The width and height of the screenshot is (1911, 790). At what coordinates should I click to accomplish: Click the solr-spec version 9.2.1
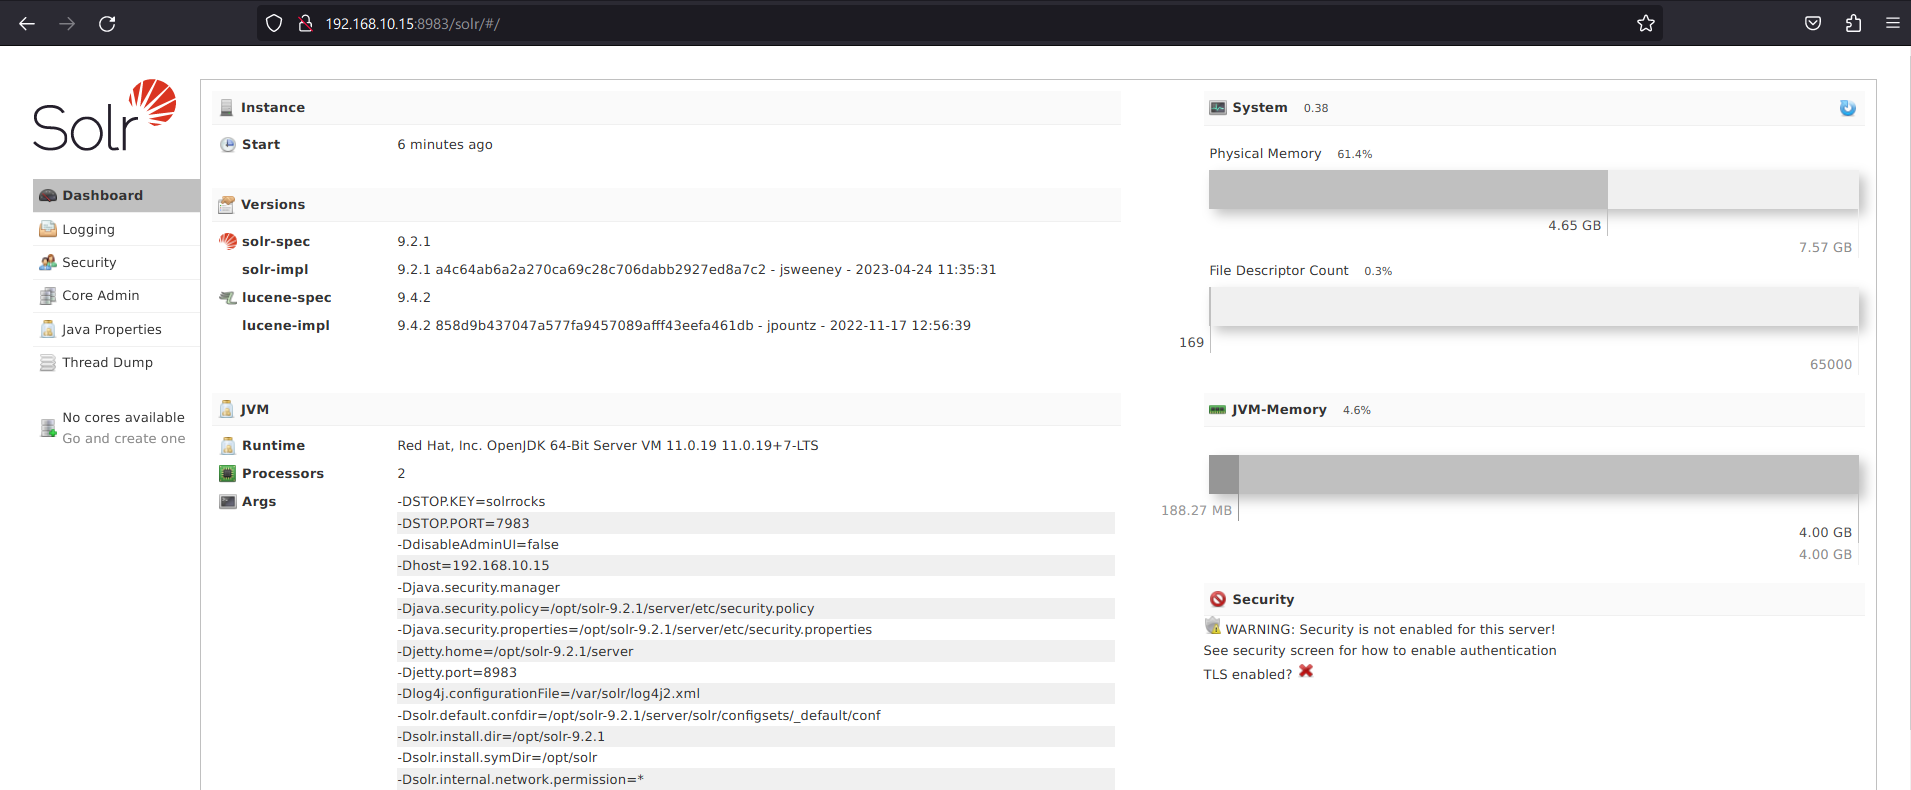[414, 241]
